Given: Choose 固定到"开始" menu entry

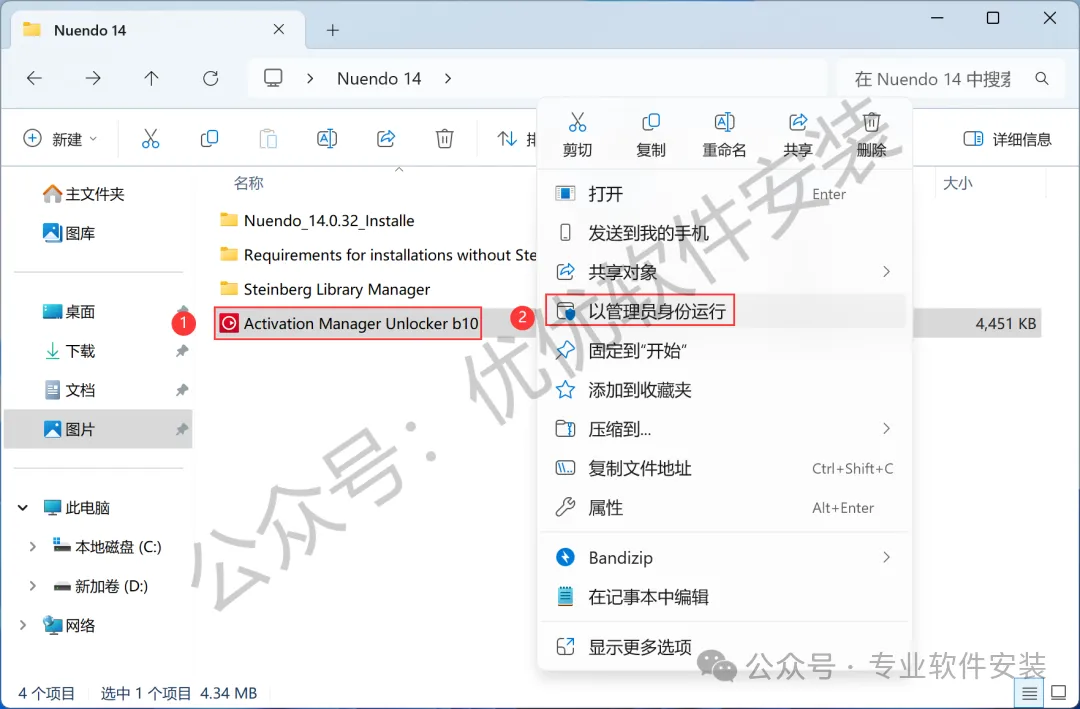Looking at the screenshot, I should tap(725, 350).
